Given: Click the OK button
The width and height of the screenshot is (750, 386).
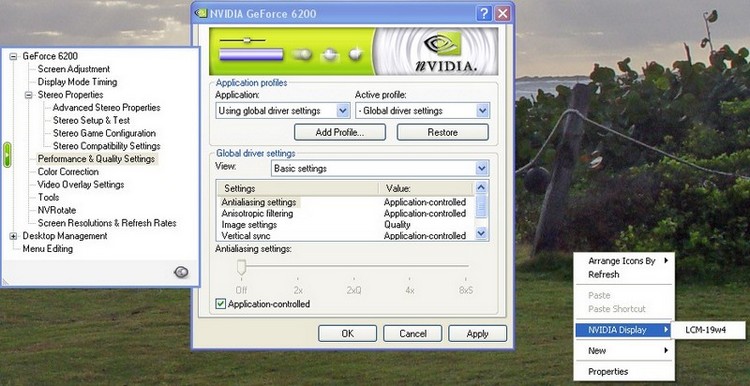Looking at the screenshot, I should click(347, 334).
